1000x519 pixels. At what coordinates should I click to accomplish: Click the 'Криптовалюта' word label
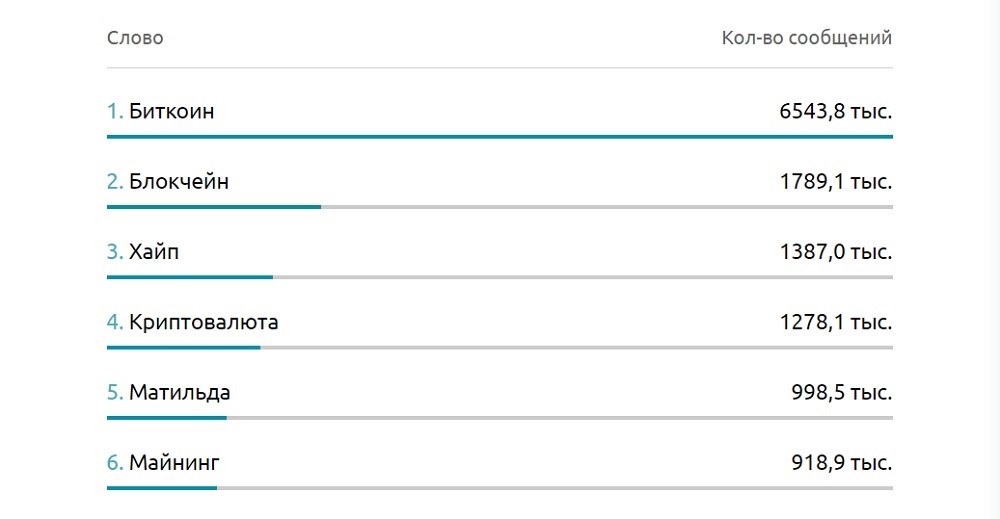pos(203,322)
